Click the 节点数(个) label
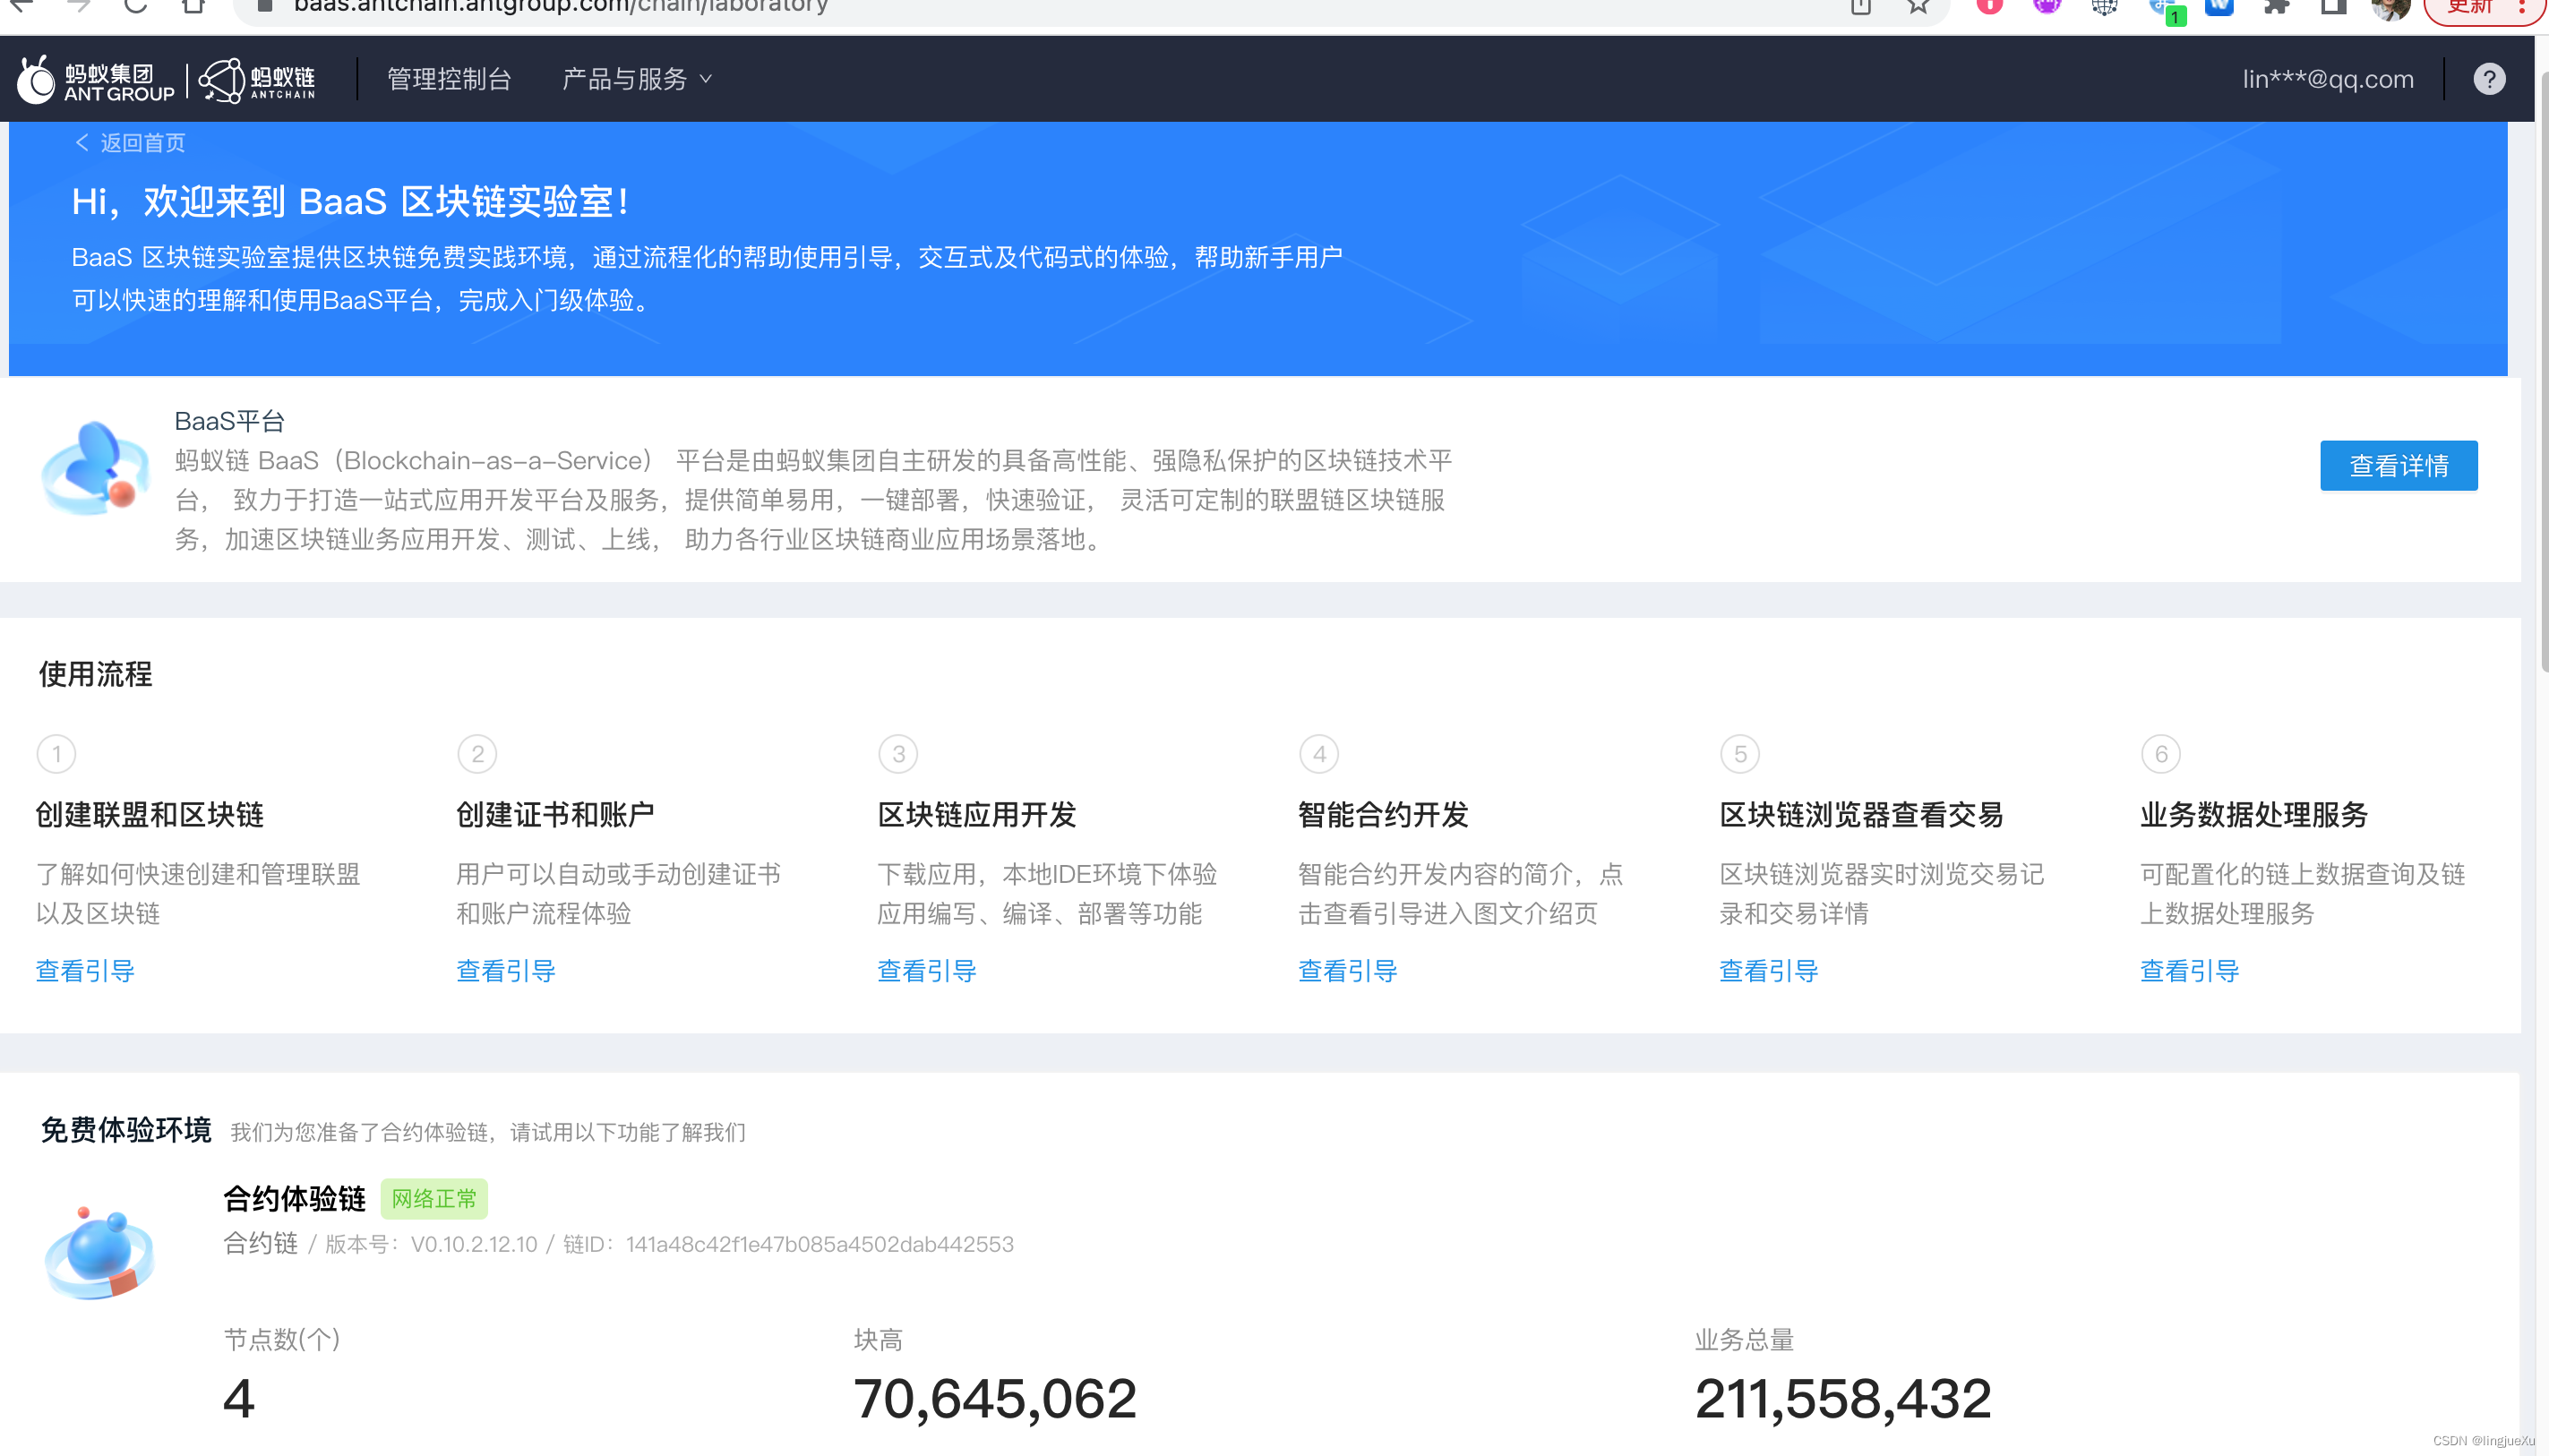2549x1456 pixels. click(282, 1340)
